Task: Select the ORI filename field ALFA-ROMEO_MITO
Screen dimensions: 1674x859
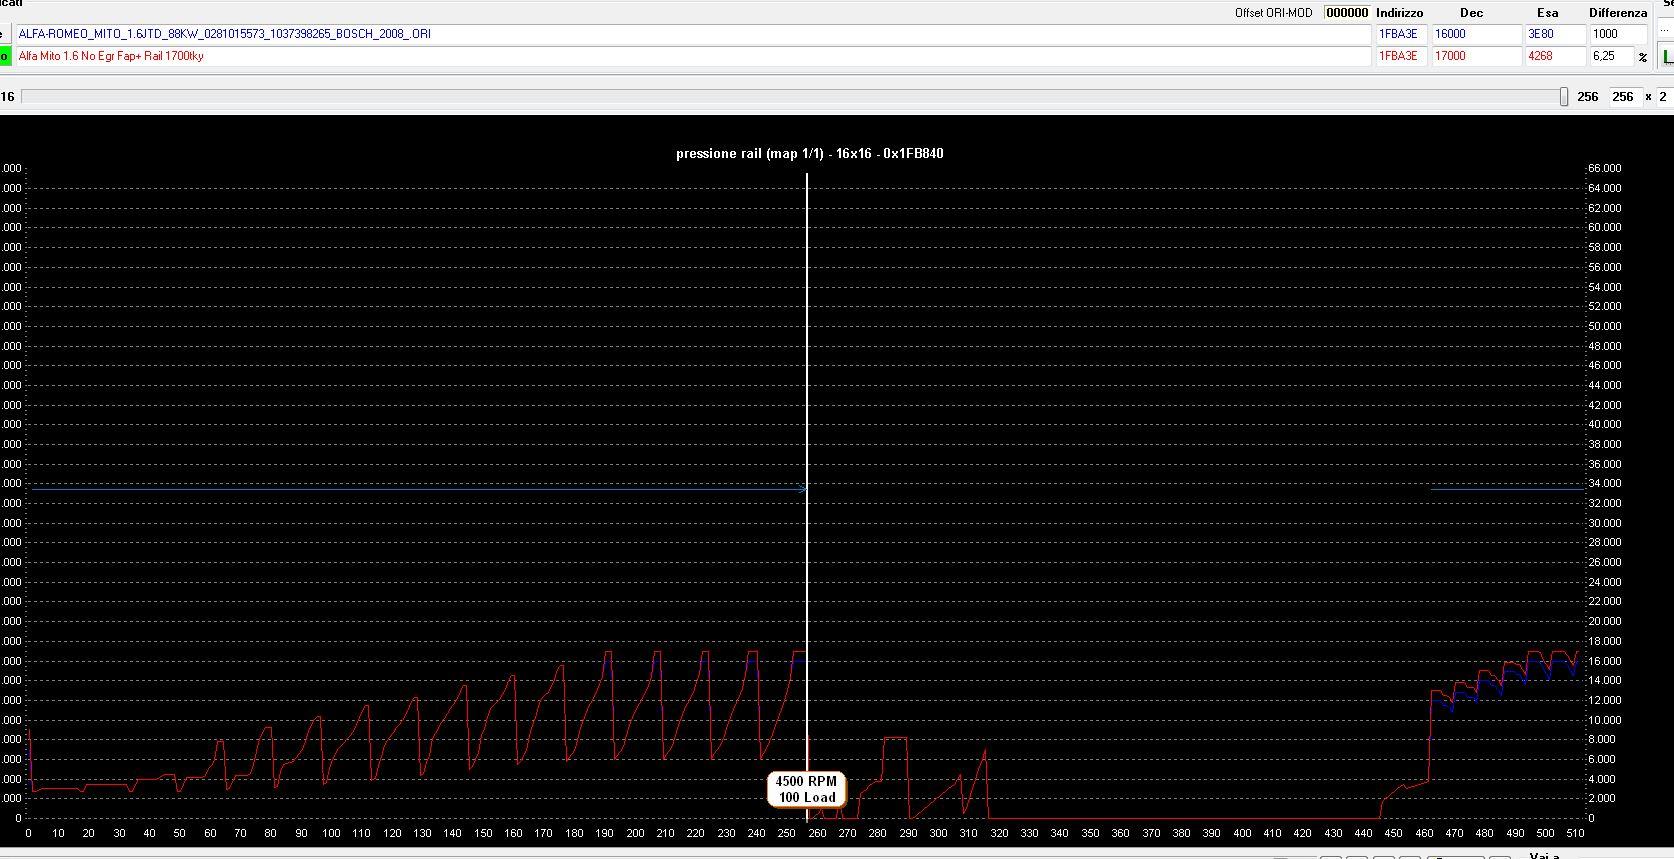Action: (x=693, y=34)
